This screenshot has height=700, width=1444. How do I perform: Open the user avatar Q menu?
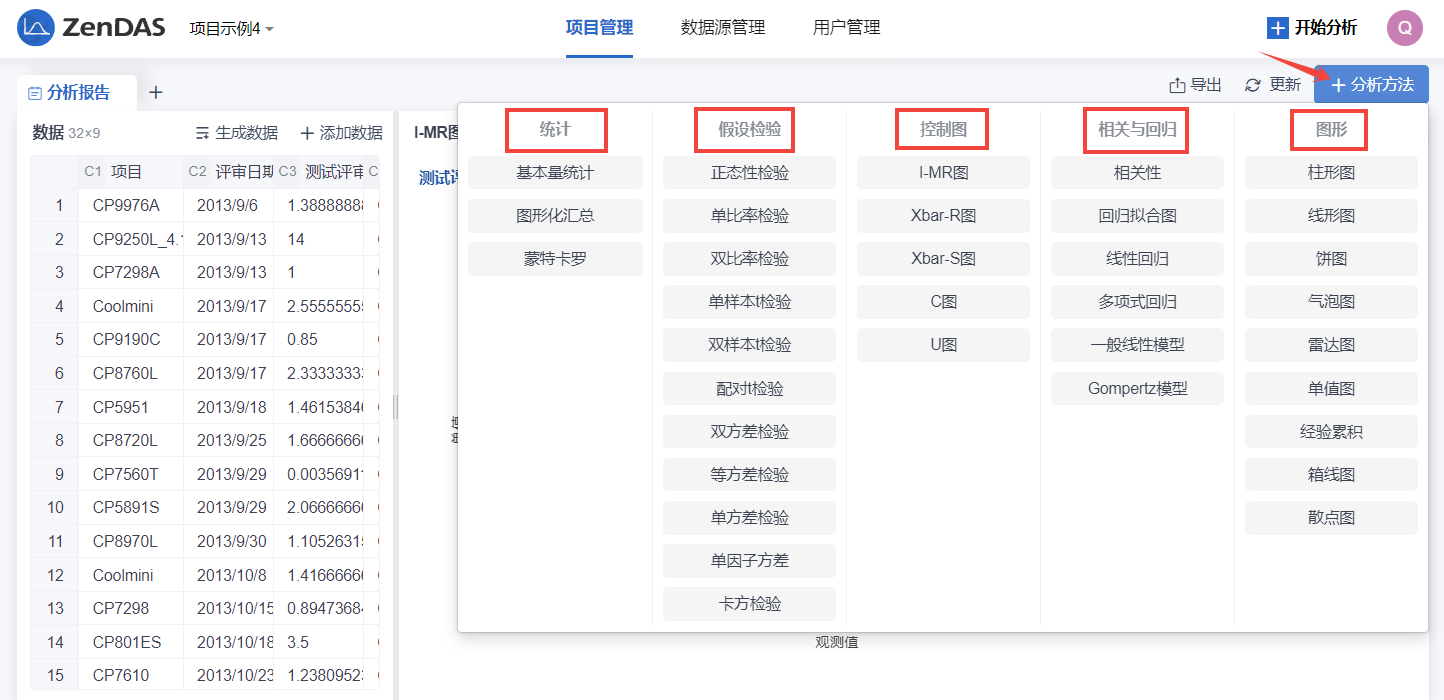tap(1404, 28)
